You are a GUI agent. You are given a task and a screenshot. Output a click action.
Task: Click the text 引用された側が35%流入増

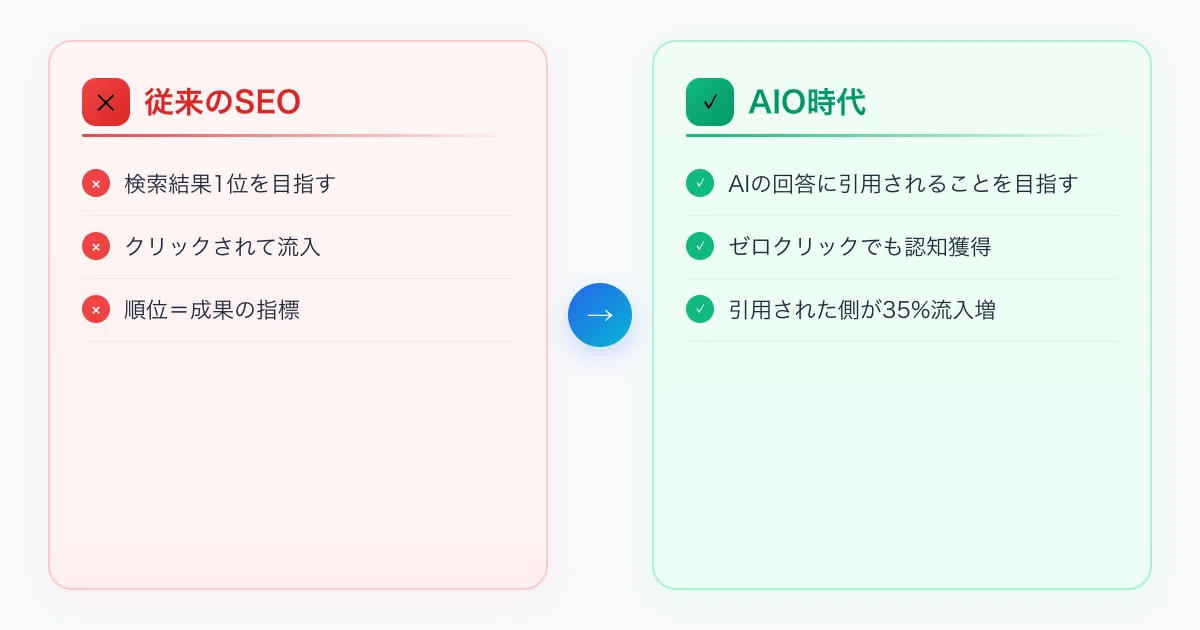click(862, 310)
